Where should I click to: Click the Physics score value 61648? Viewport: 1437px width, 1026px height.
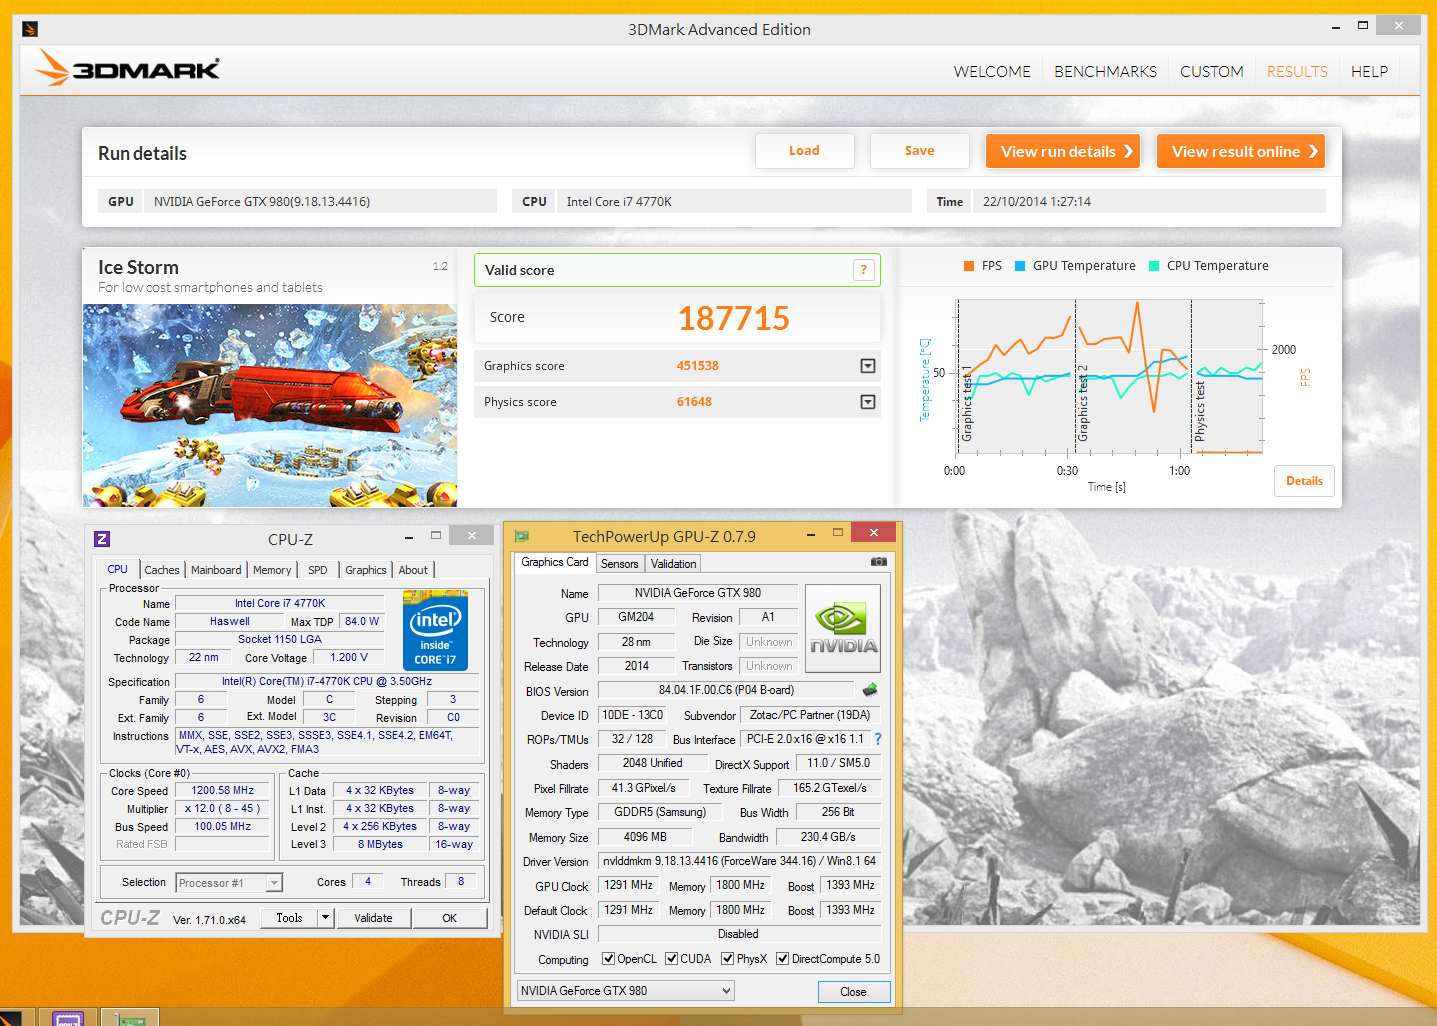694,402
